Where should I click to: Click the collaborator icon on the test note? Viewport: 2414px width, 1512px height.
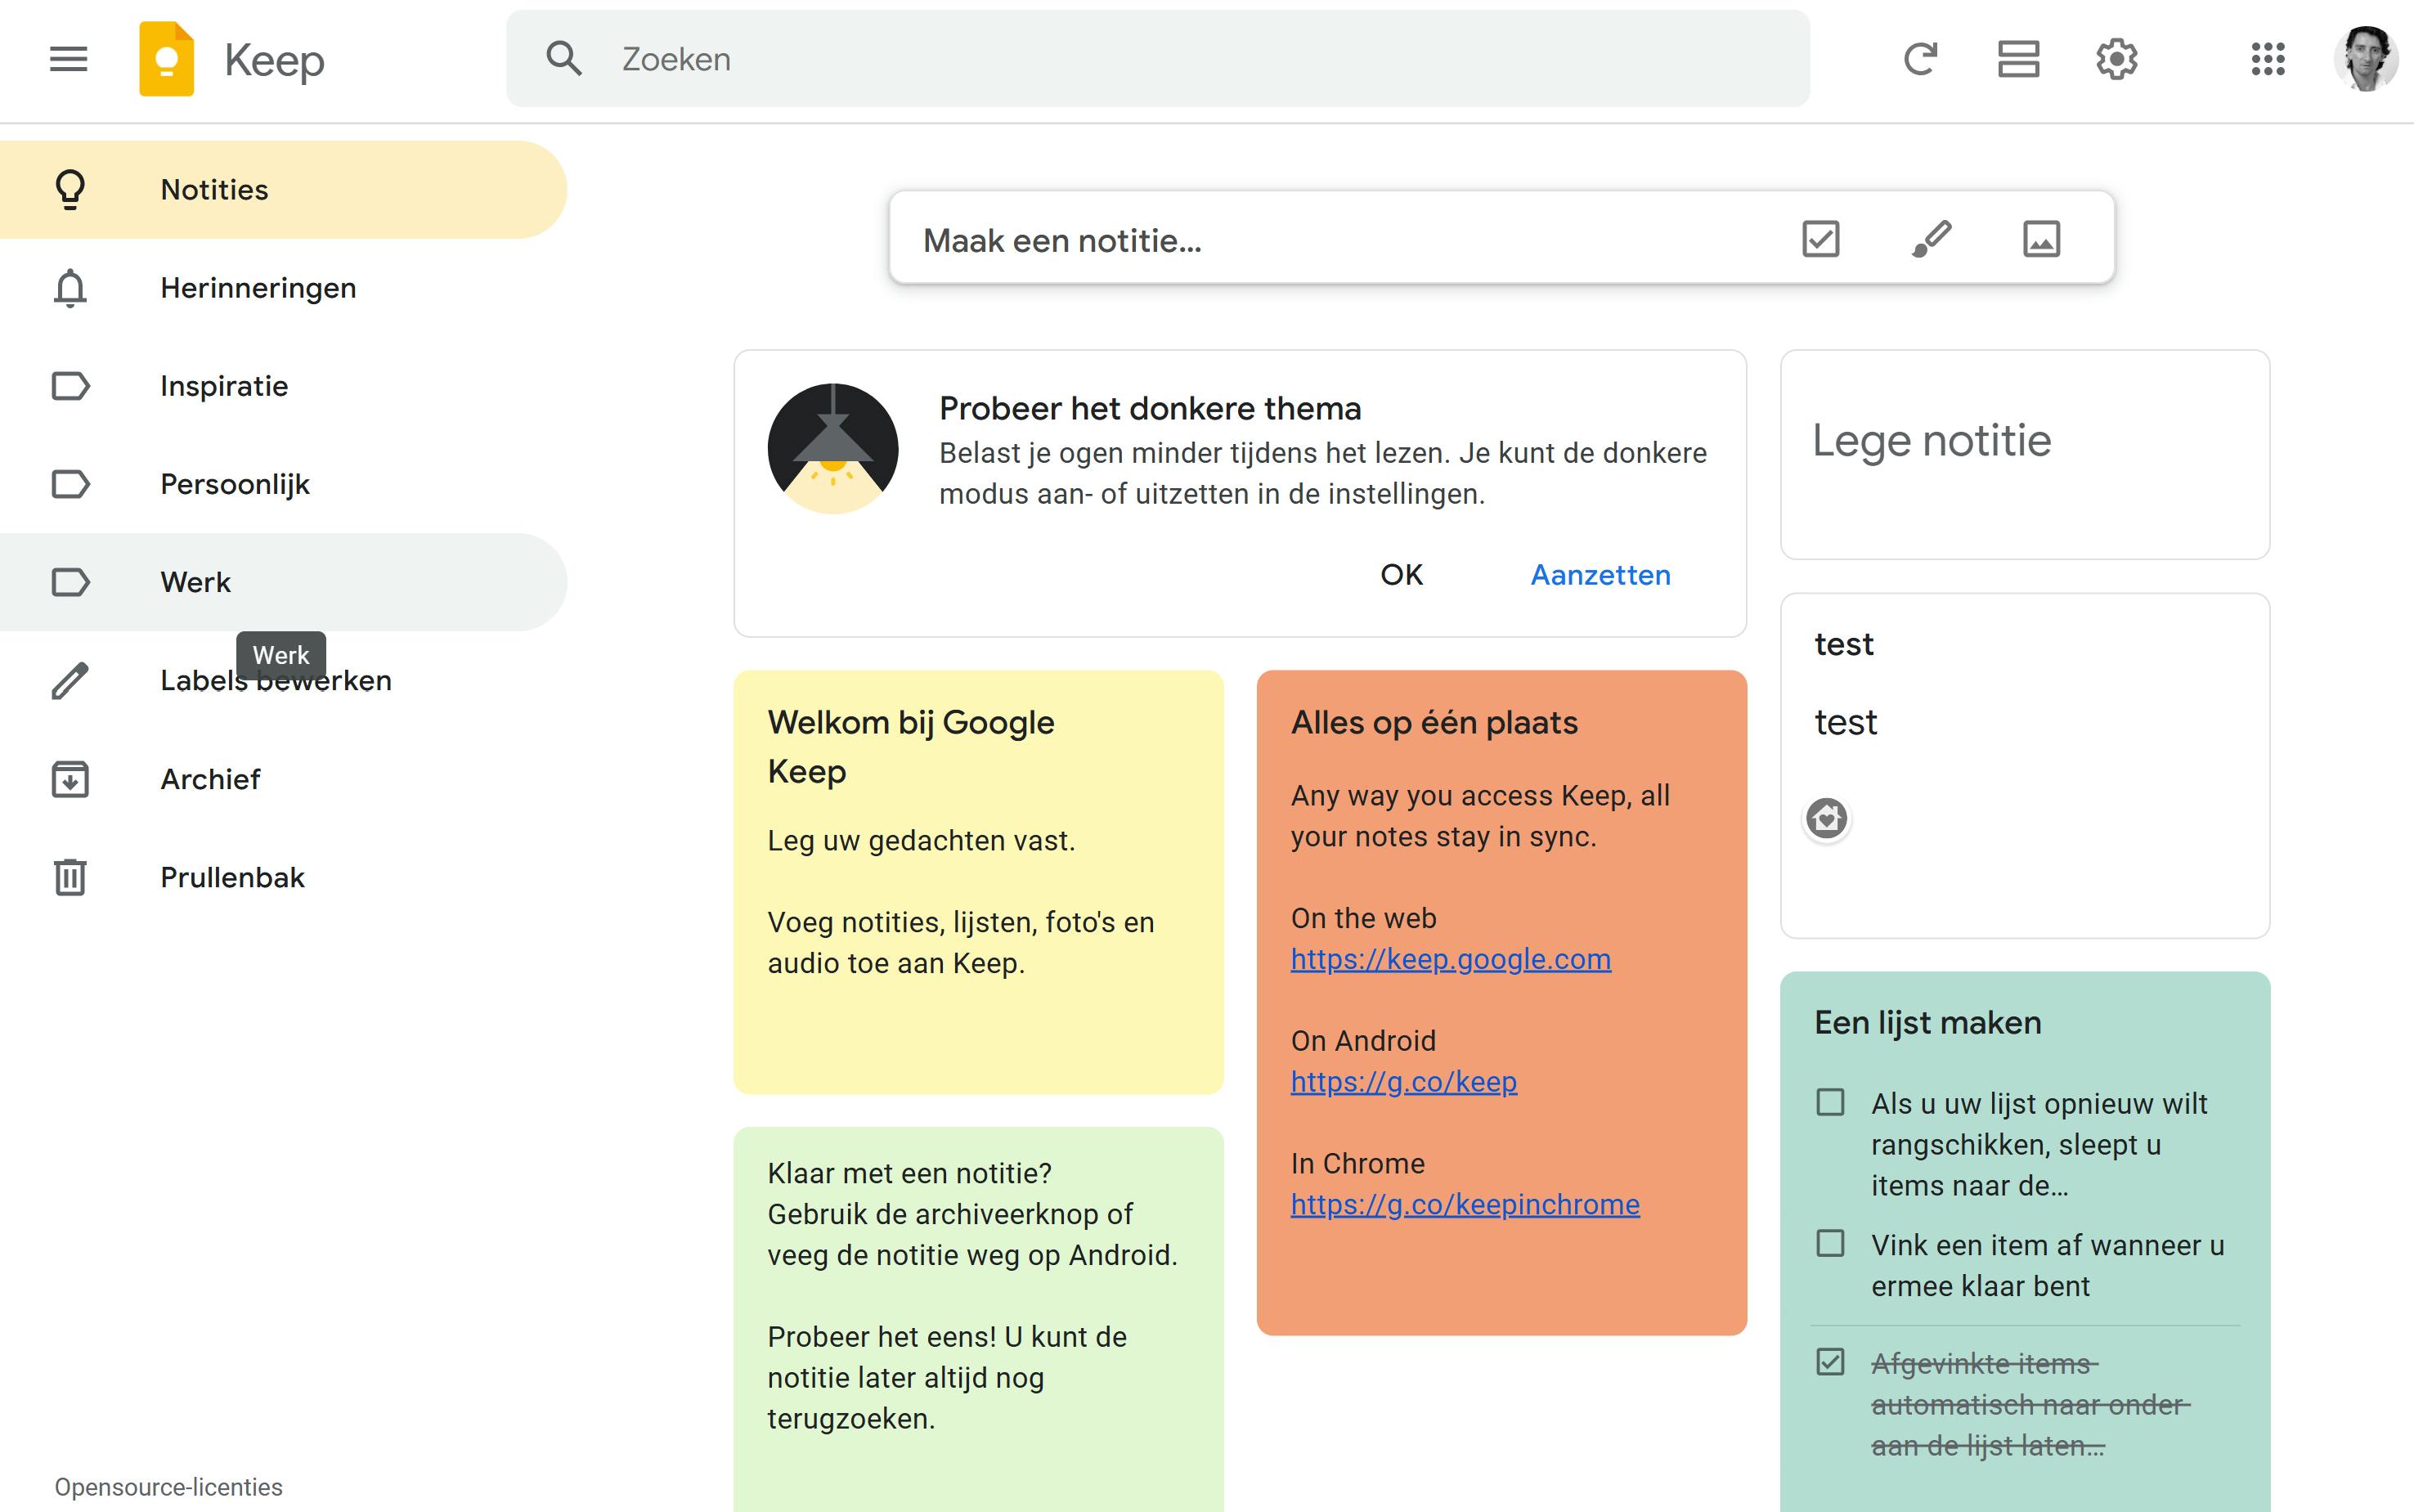[x=1826, y=819]
